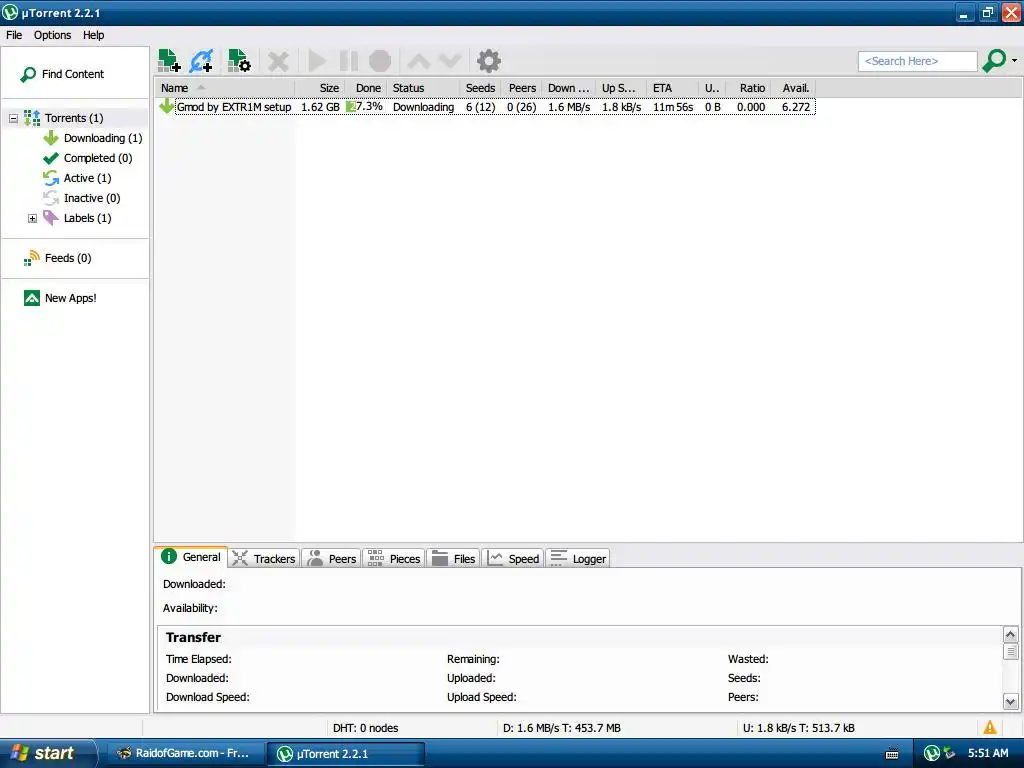Sort list by Done column header
This screenshot has height=768, width=1024.
(365, 88)
